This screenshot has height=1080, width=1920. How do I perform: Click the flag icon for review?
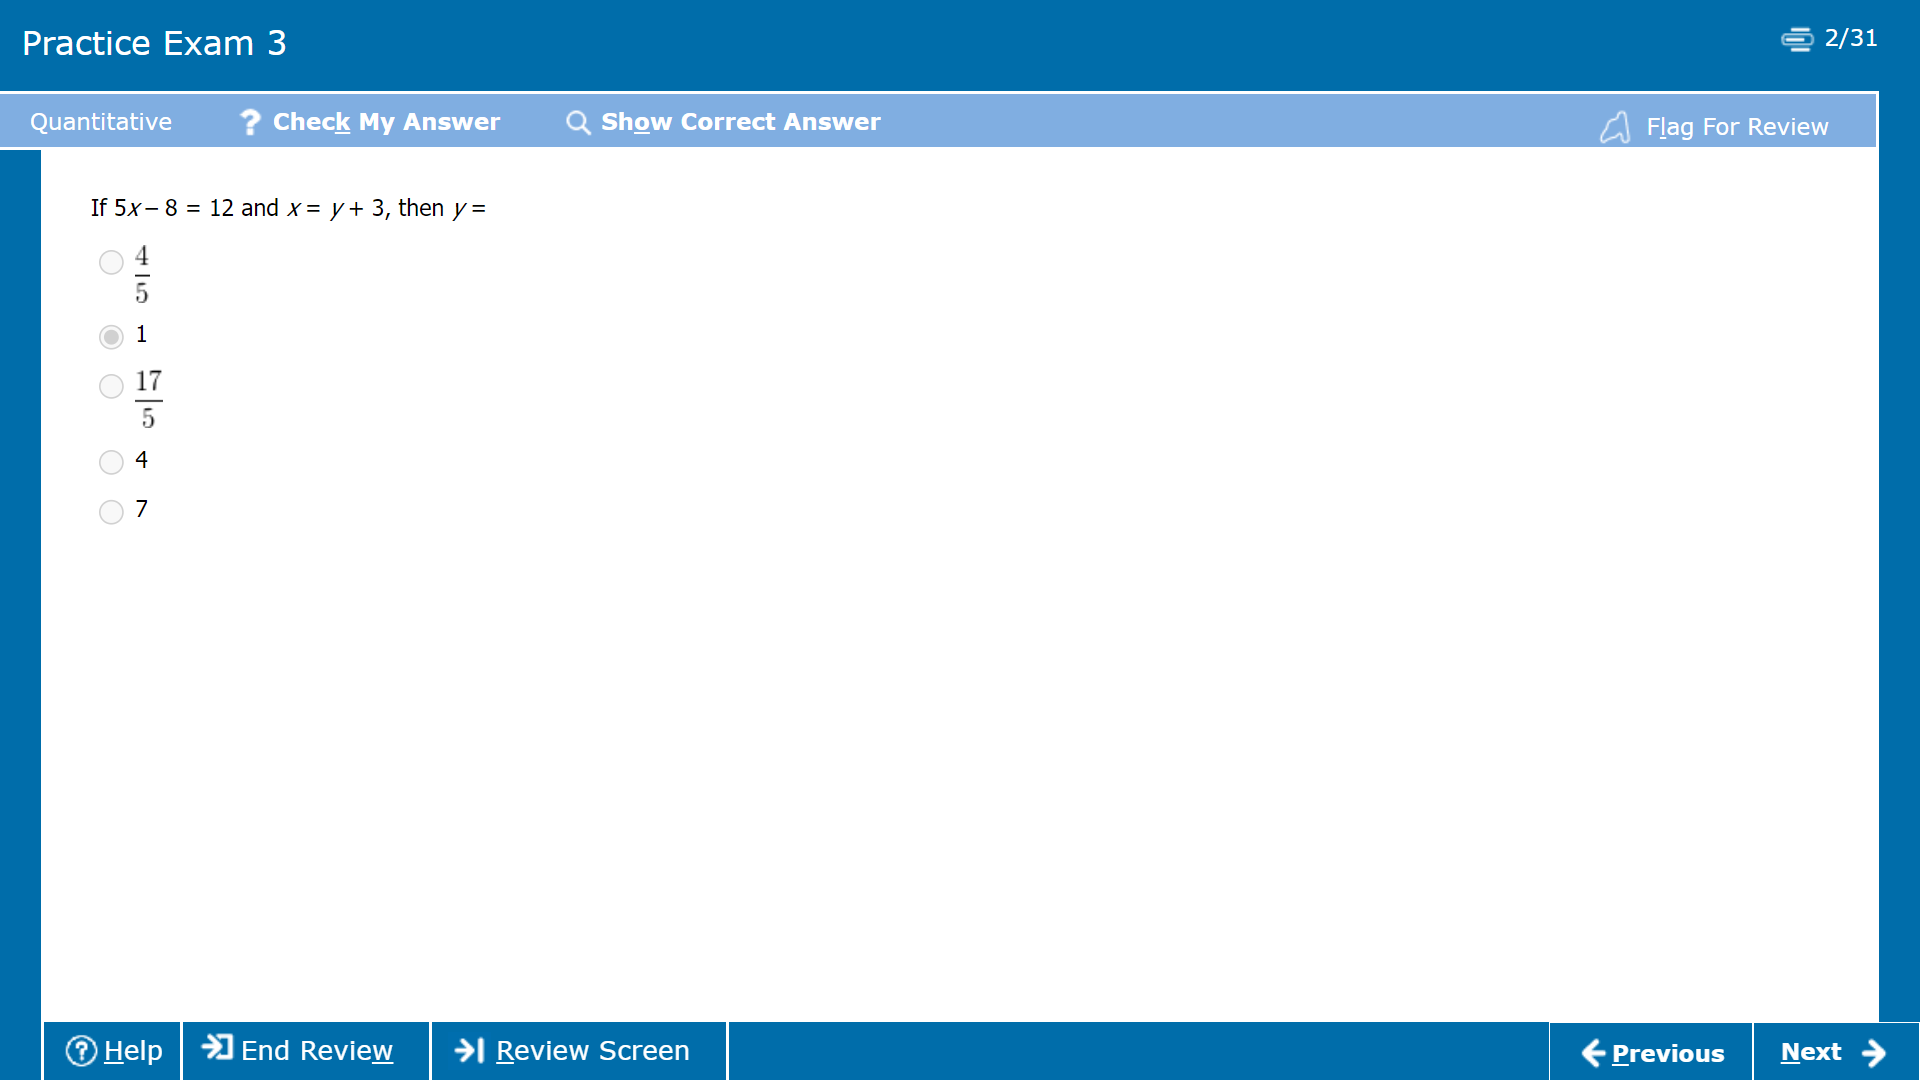tap(1615, 127)
